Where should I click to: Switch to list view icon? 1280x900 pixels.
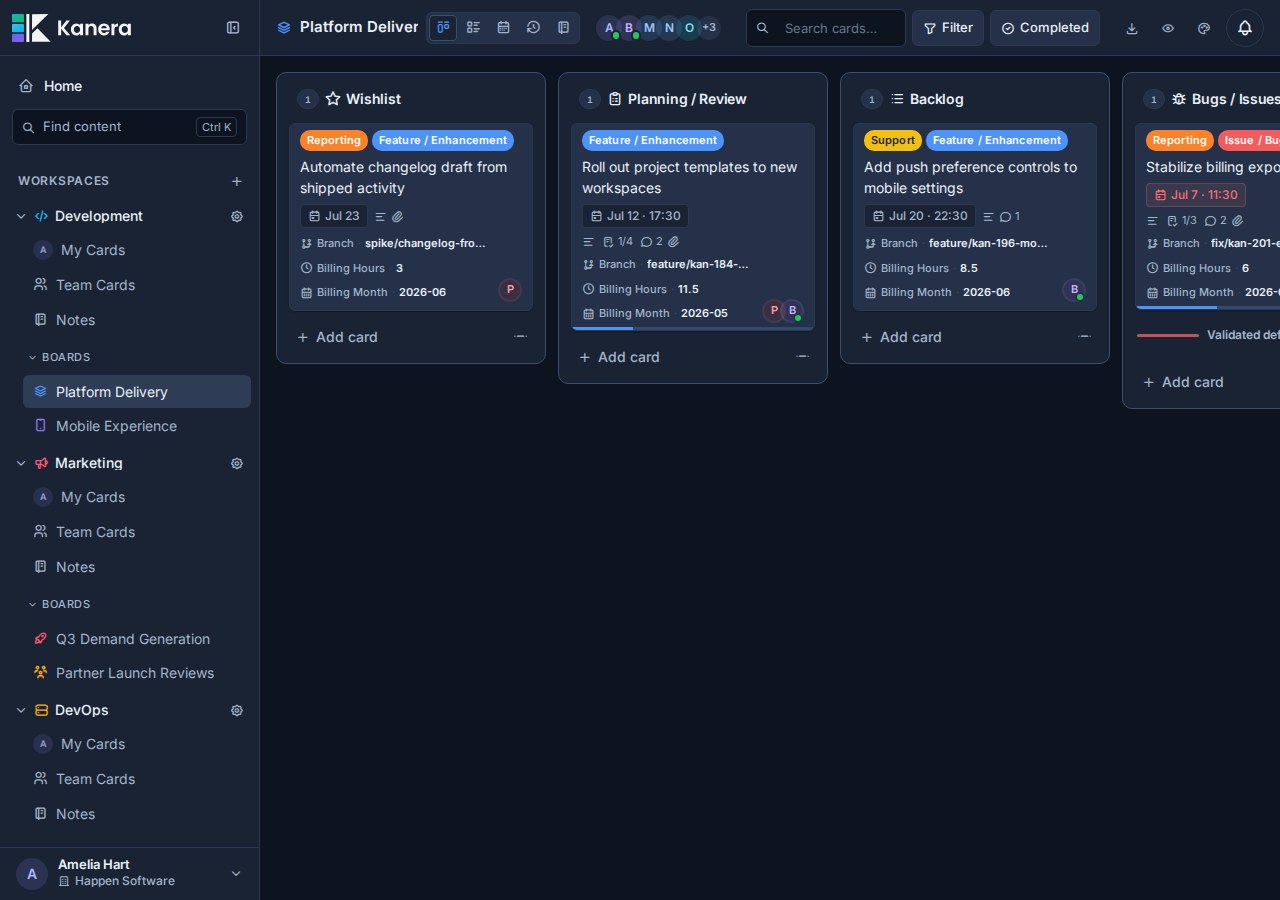(x=473, y=28)
